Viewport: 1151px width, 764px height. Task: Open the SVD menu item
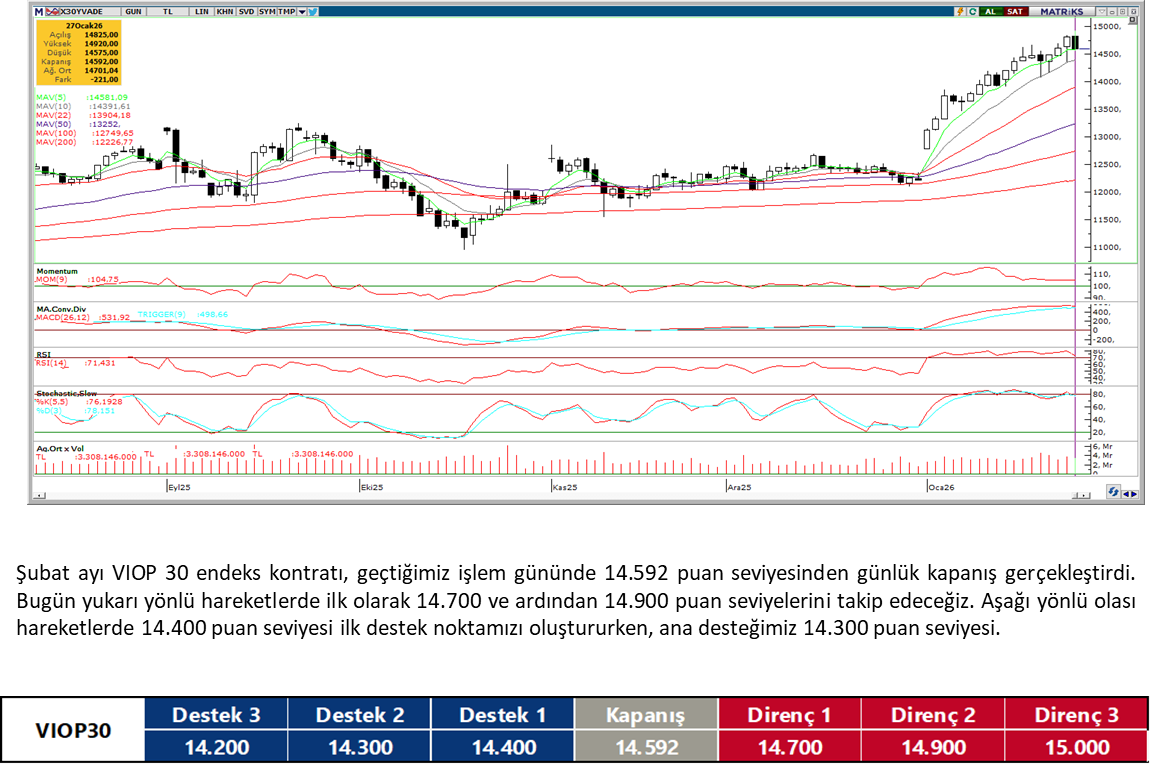pyautogui.click(x=246, y=11)
